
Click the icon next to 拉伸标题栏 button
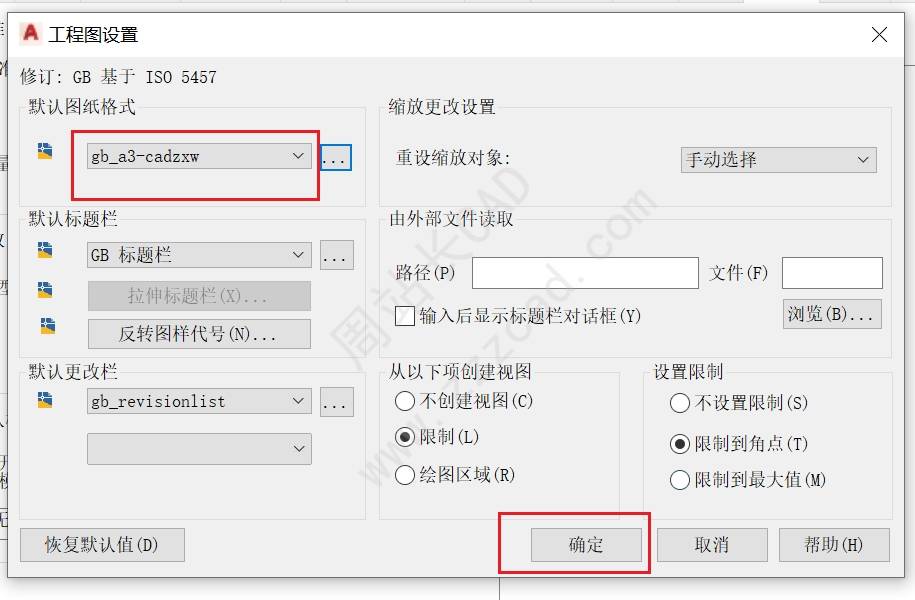(x=45, y=289)
